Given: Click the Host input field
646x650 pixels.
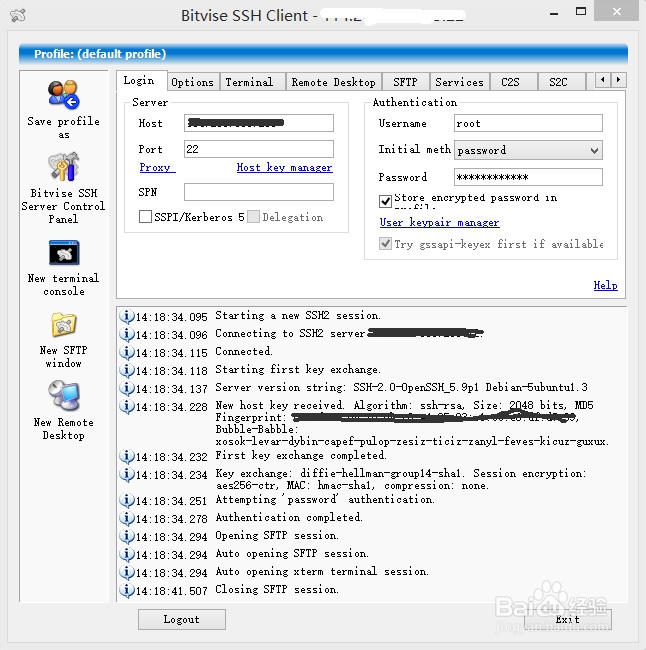Looking at the screenshot, I should [x=259, y=123].
